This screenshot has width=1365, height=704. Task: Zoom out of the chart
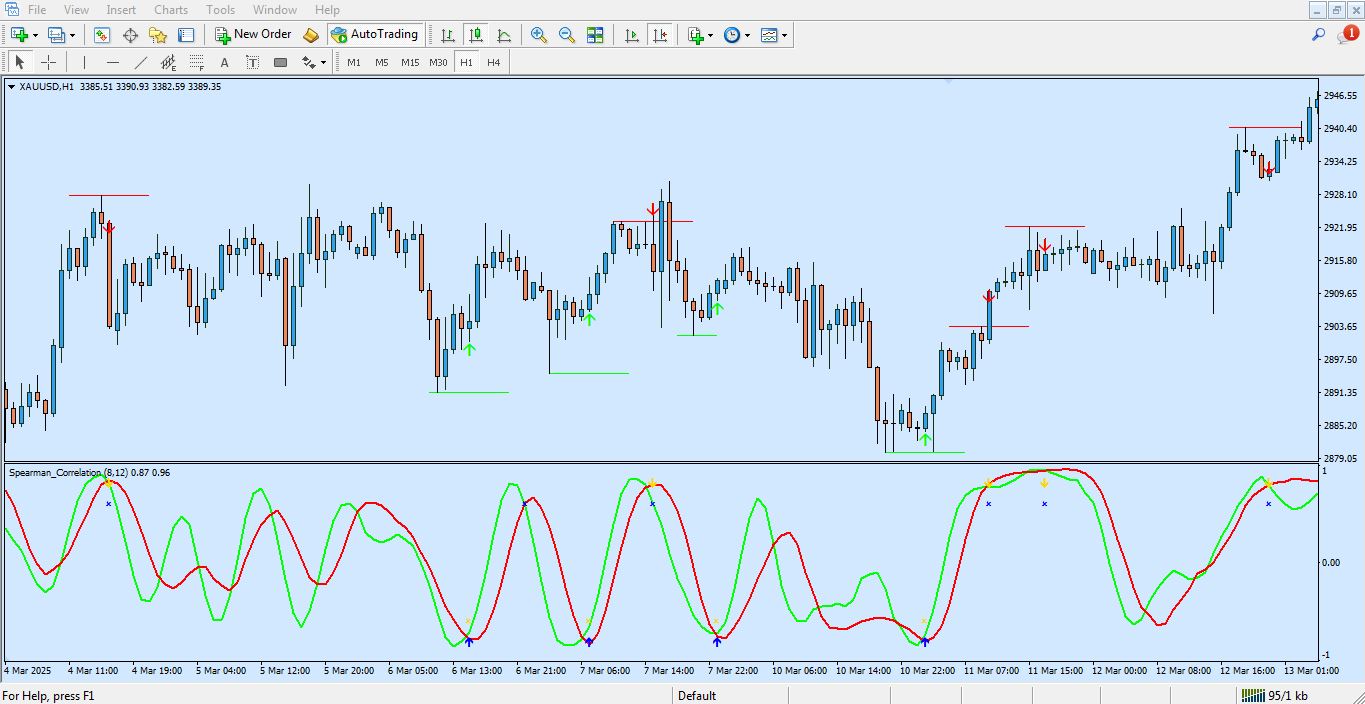point(567,35)
